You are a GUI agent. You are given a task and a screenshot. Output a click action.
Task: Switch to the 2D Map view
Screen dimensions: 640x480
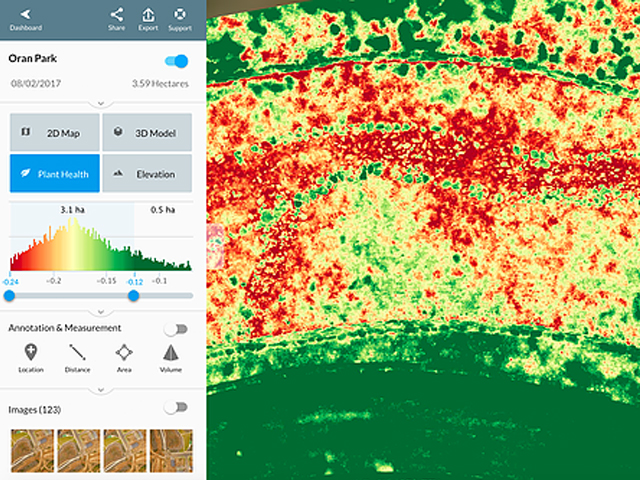coord(55,132)
